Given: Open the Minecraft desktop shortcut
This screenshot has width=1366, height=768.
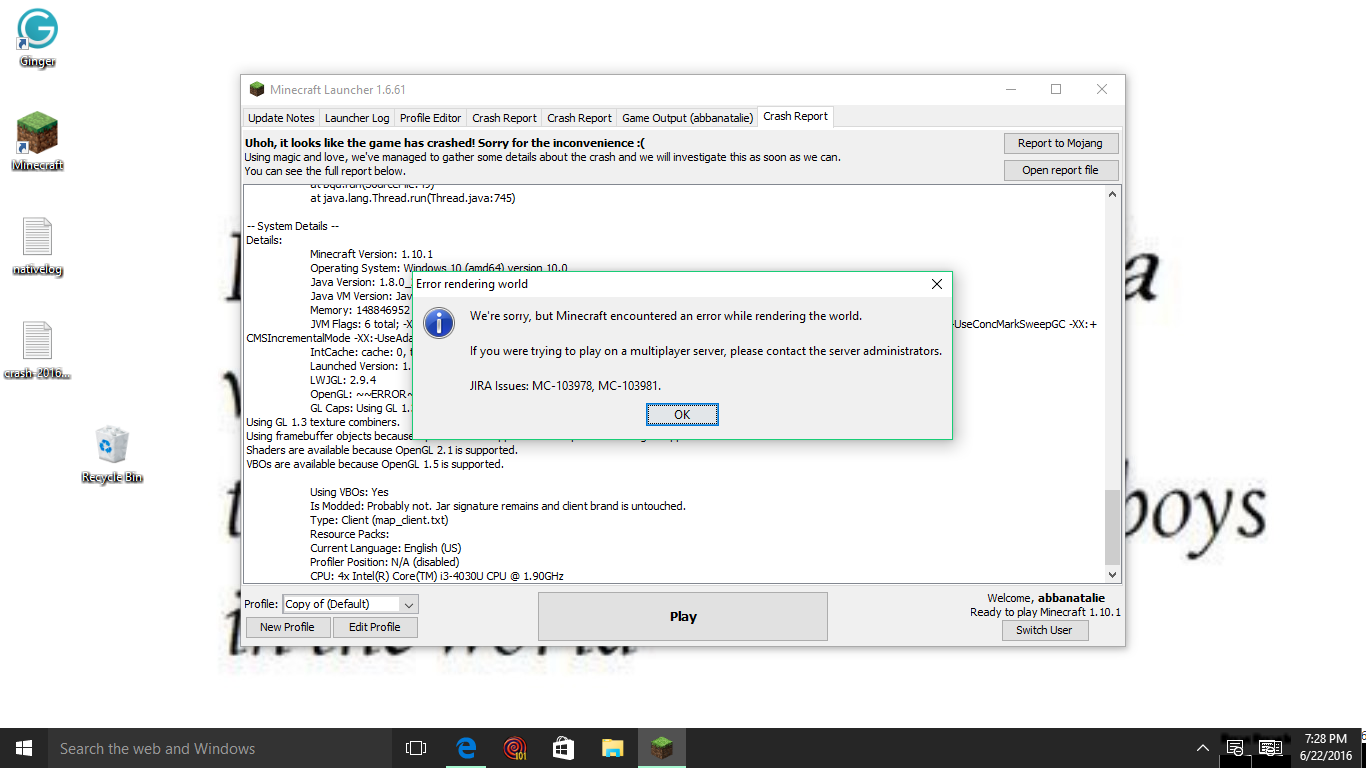Looking at the screenshot, I should [38, 135].
